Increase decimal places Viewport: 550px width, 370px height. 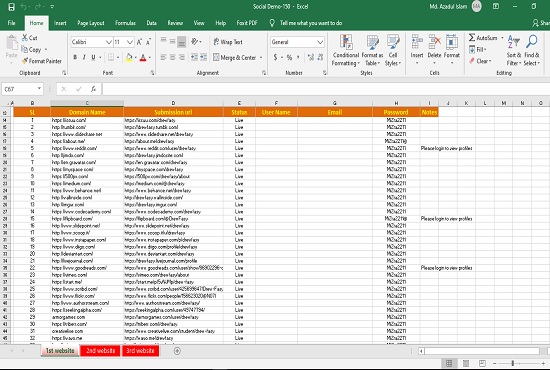pyautogui.click(x=311, y=57)
